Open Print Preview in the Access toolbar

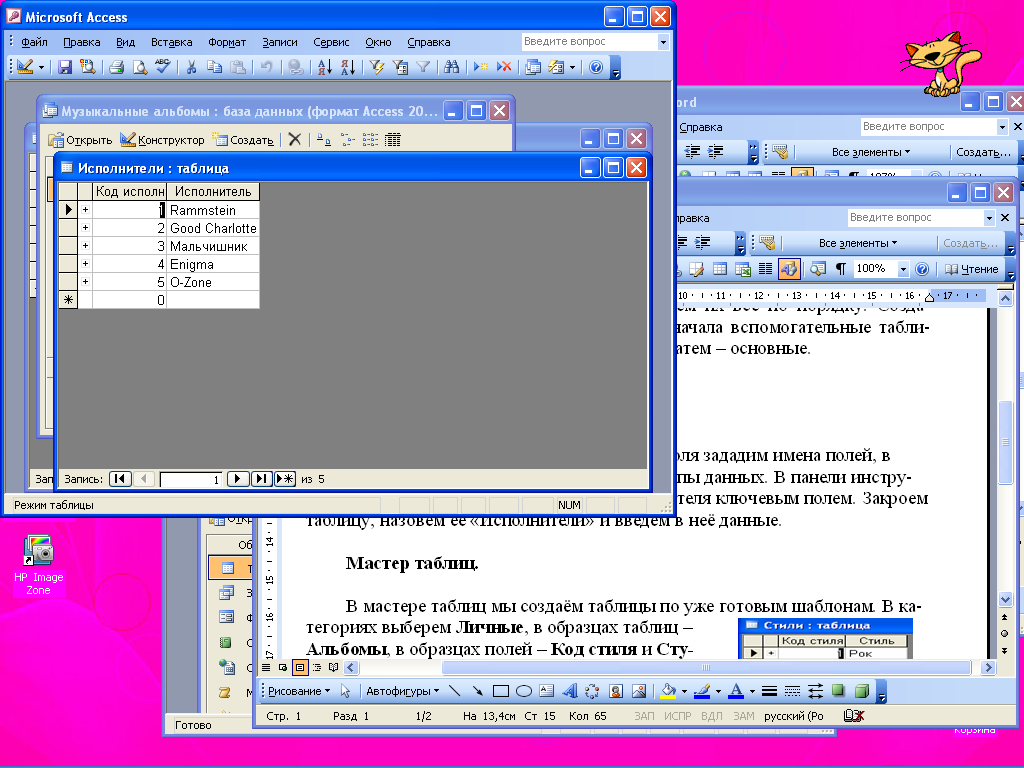pos(140,67)
